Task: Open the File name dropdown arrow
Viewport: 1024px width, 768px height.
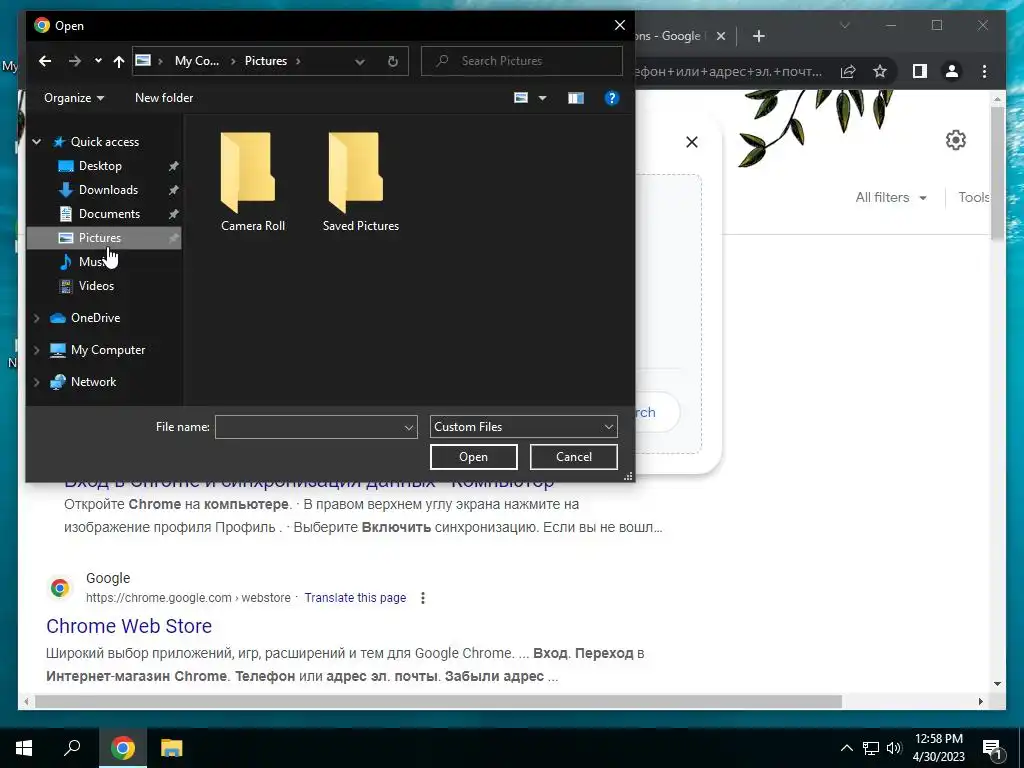Action: [x=409, y=427]
